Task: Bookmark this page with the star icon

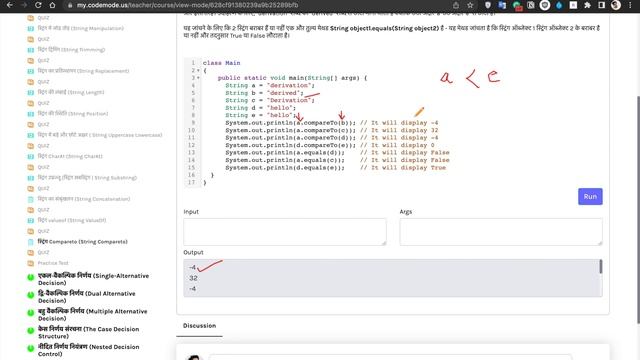Action: click(470, 5)
